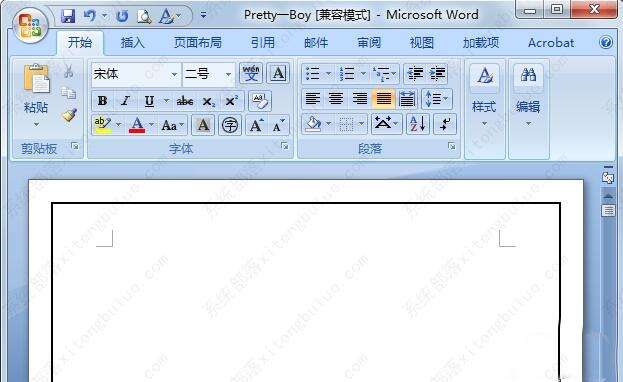The height and width of the screenshot is (382, 623).
Task: Toggle subscript formatting
Action: 209,101
